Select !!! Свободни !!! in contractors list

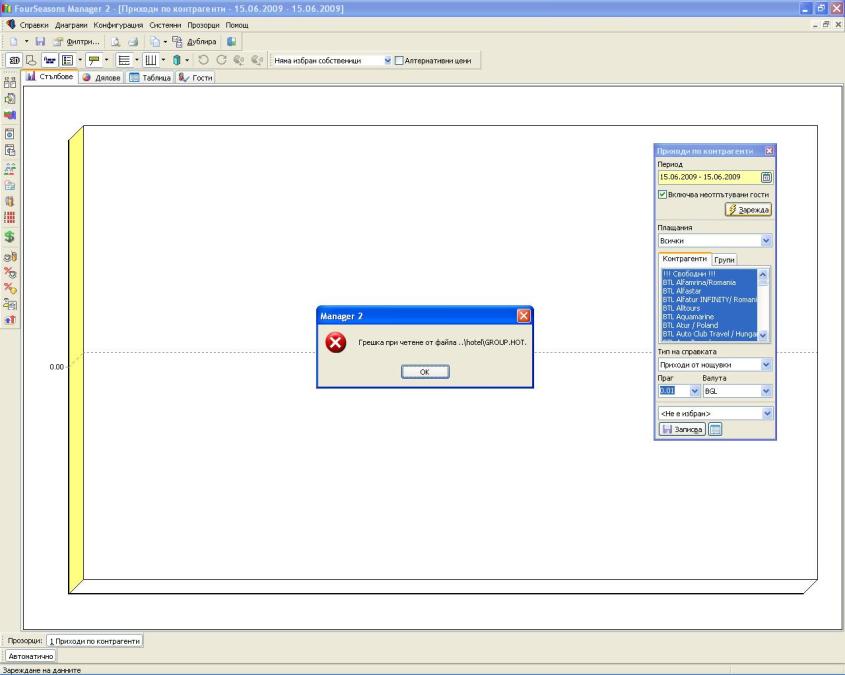[x=690, y=274]
